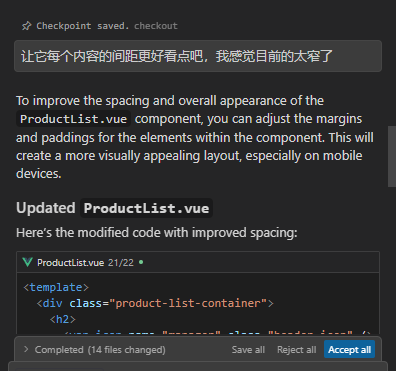This screenshot has width=396, height=371.
Task: Click the checkpoint pin icon
Action: click(x=26, y=26)
